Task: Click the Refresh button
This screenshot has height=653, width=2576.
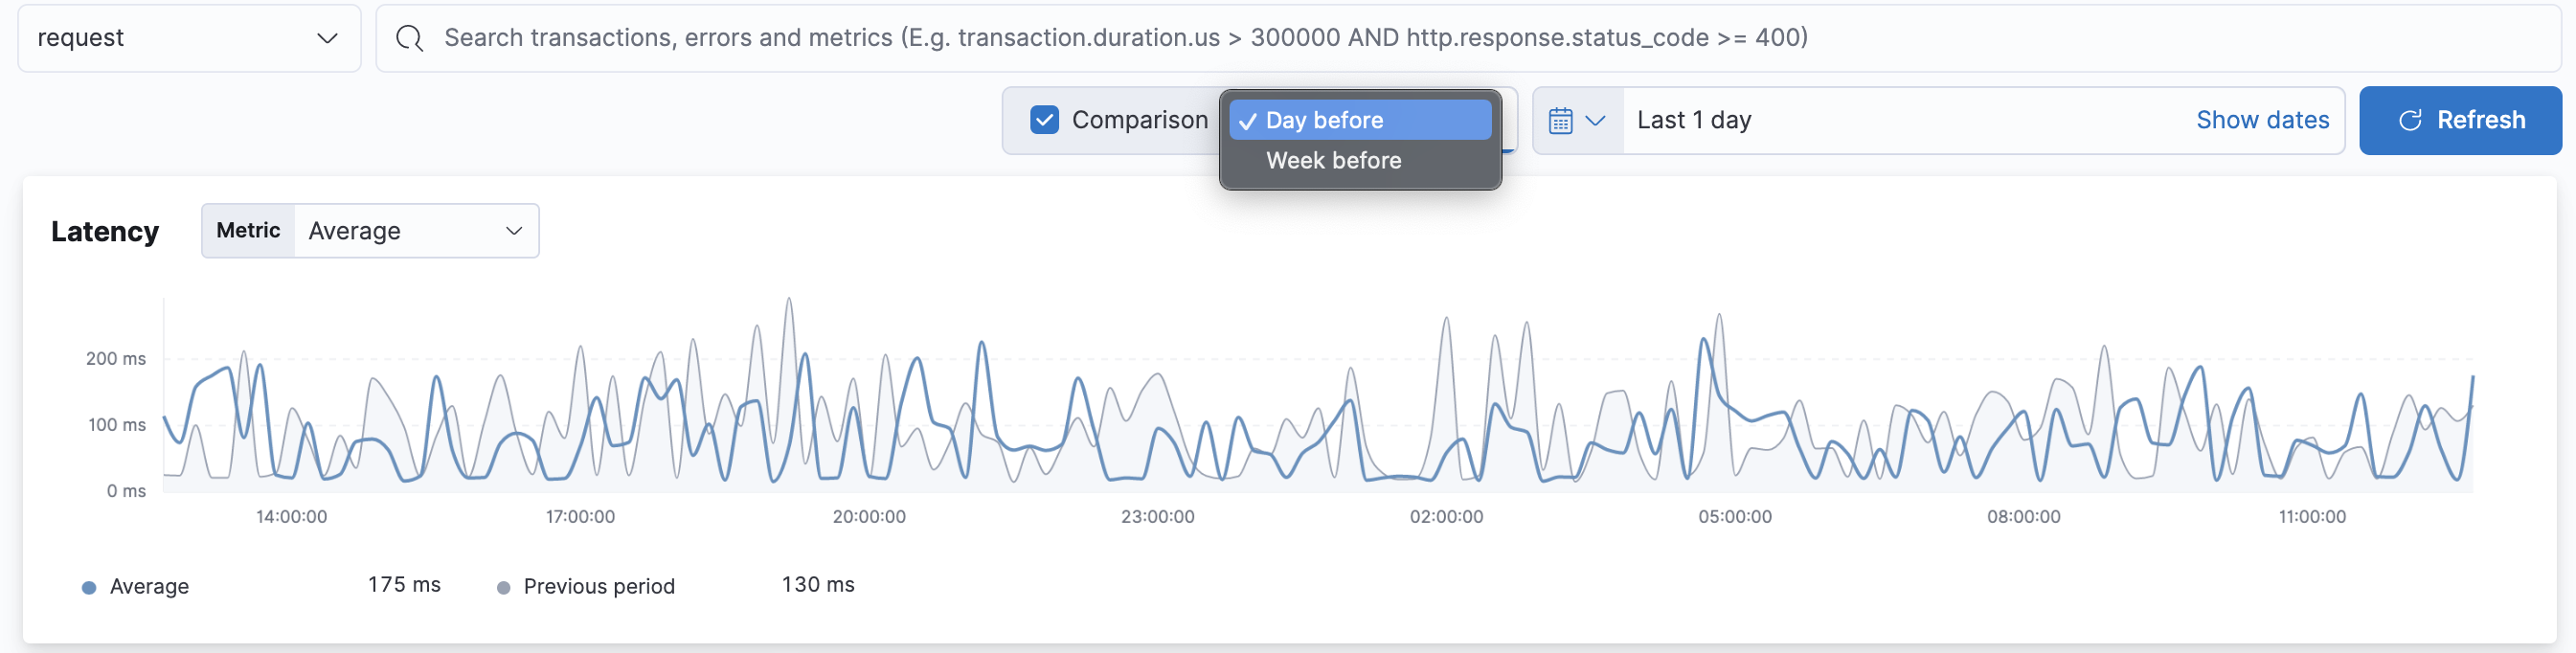Action: coord(2459,120)
